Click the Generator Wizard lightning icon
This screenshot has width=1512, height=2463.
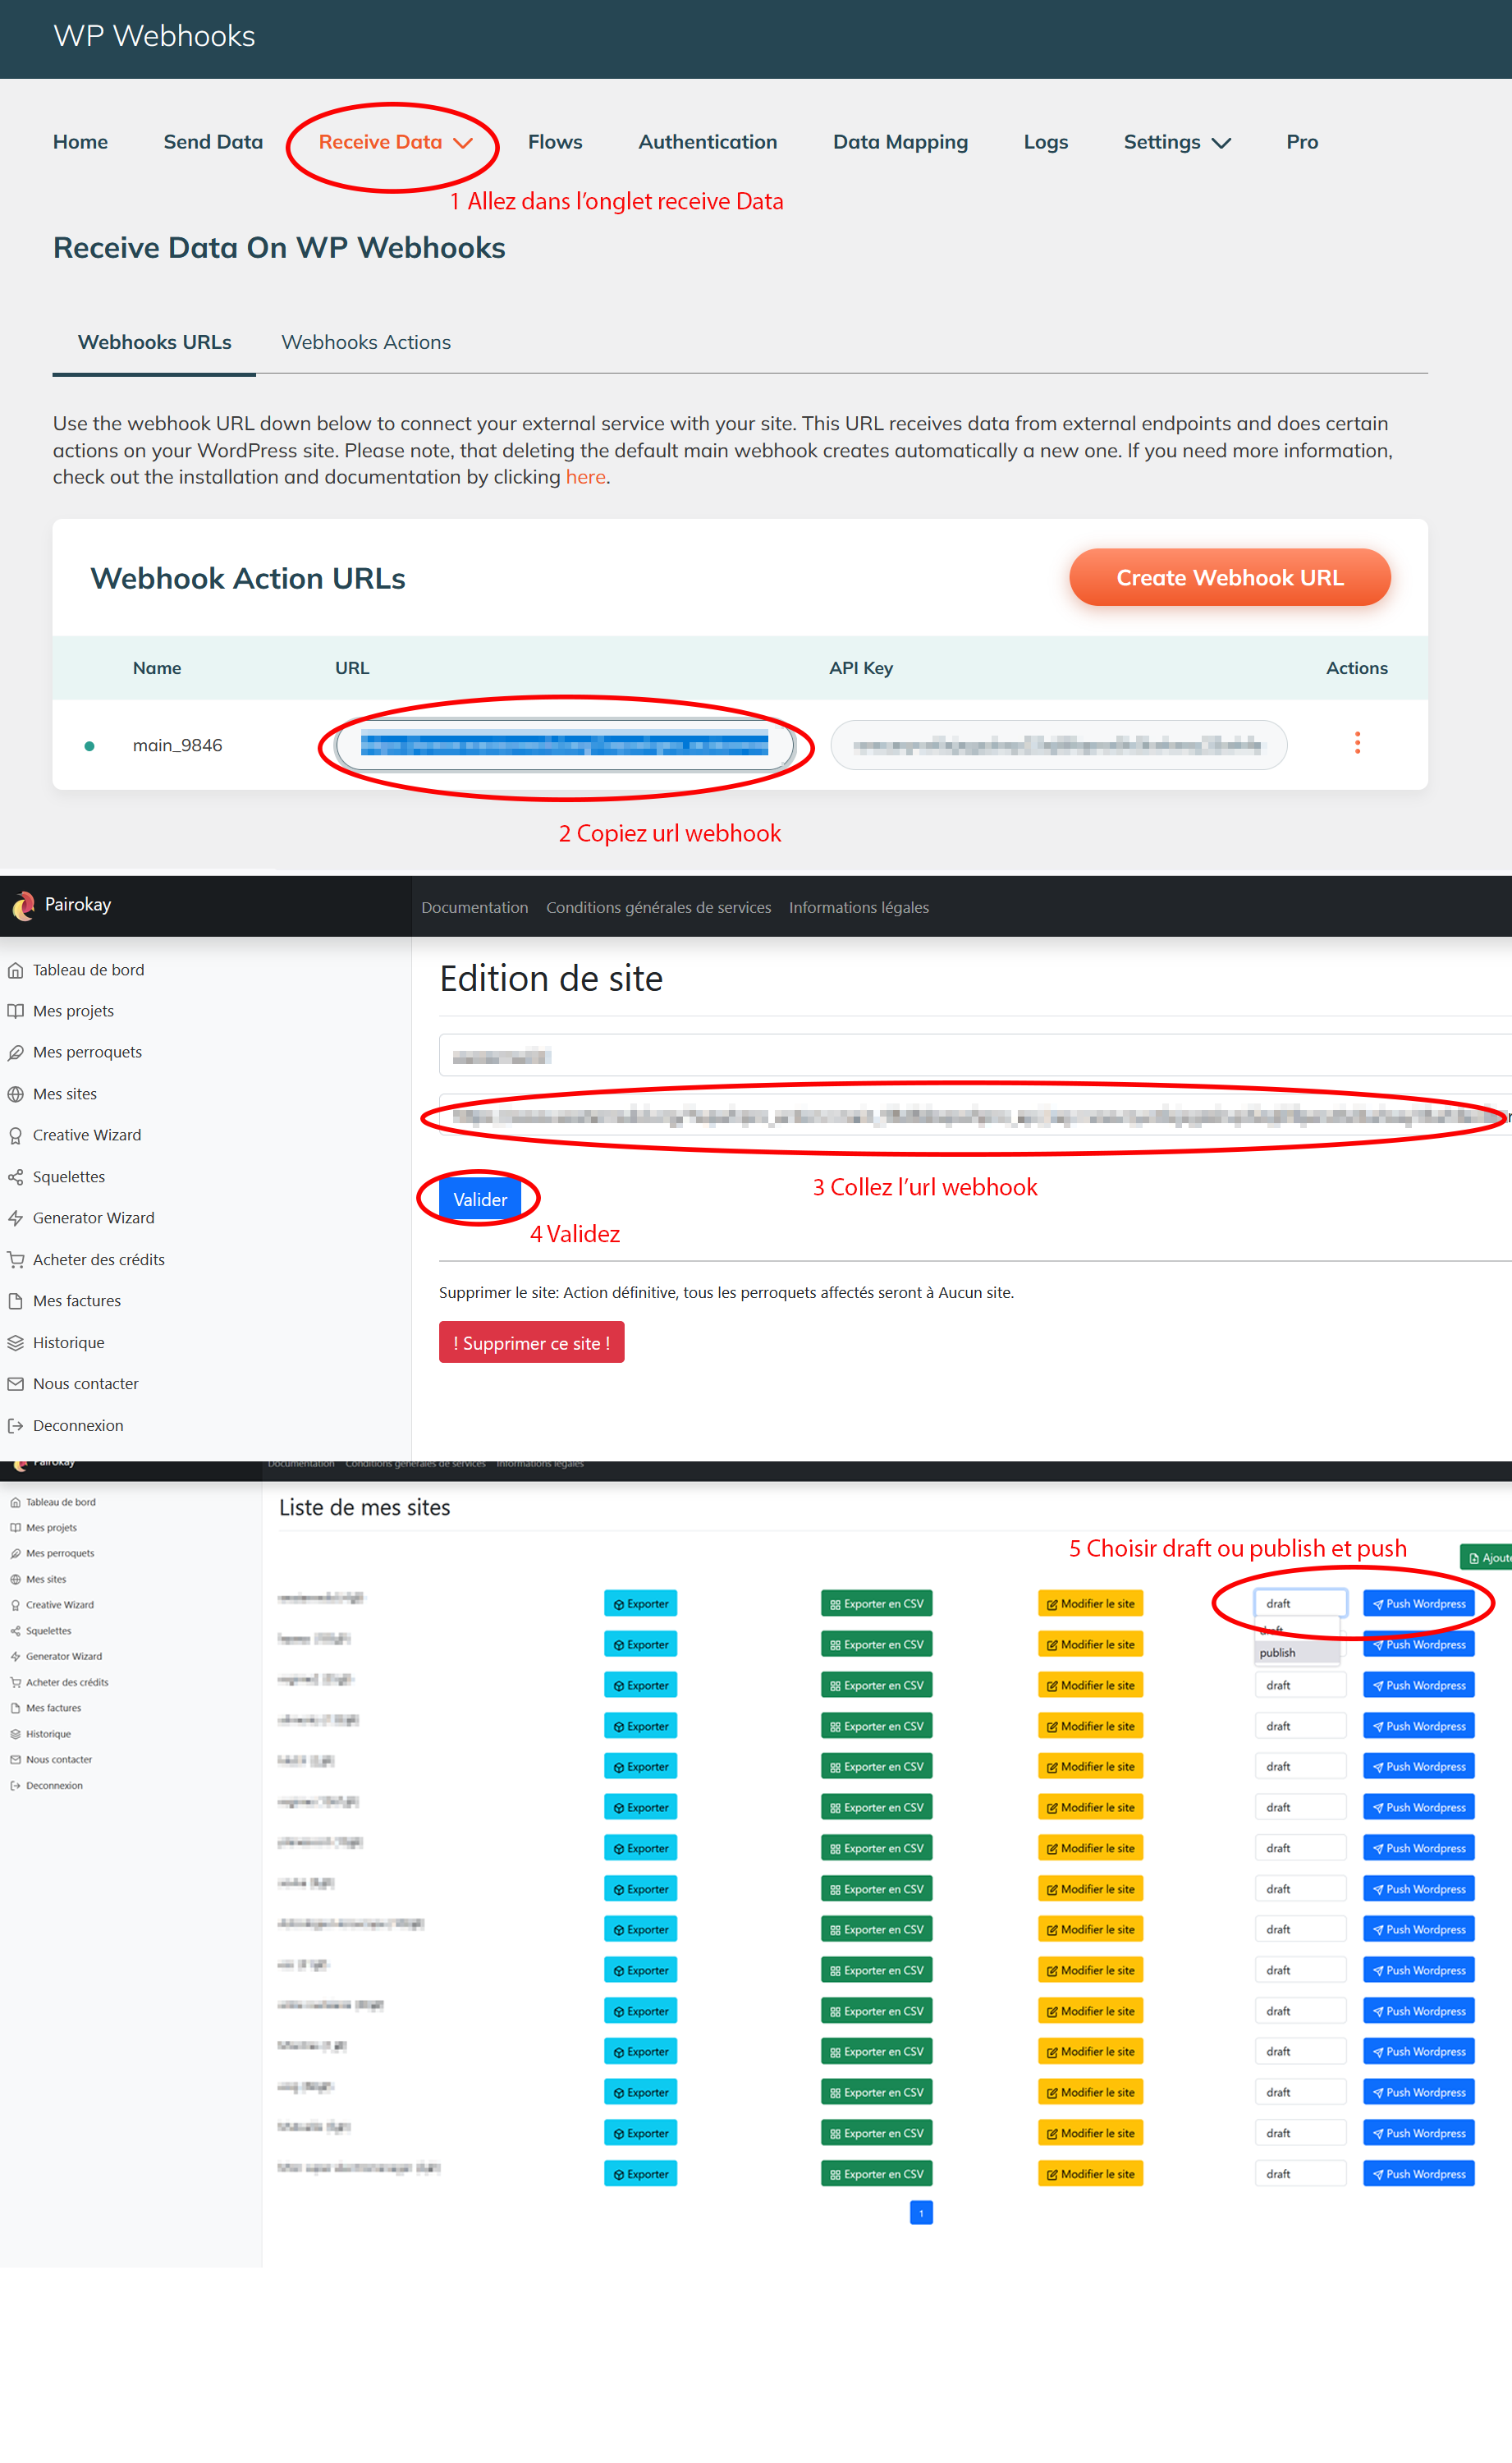[x=16, y=1218]
